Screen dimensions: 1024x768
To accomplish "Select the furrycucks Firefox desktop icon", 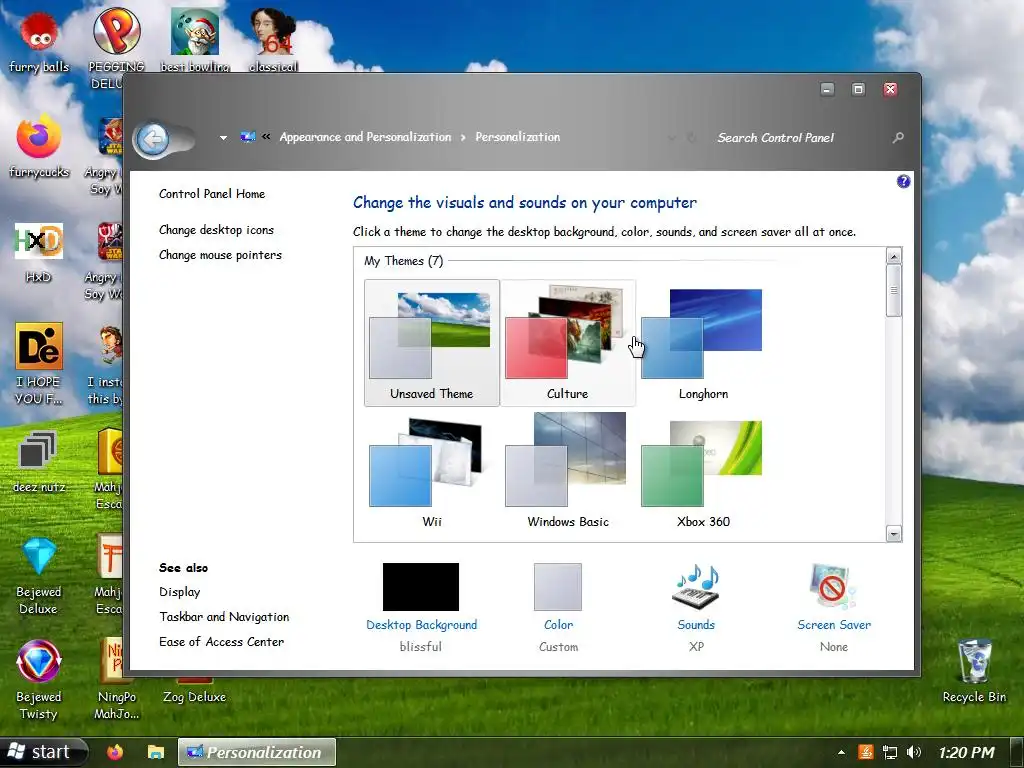I will click(39, 146).
